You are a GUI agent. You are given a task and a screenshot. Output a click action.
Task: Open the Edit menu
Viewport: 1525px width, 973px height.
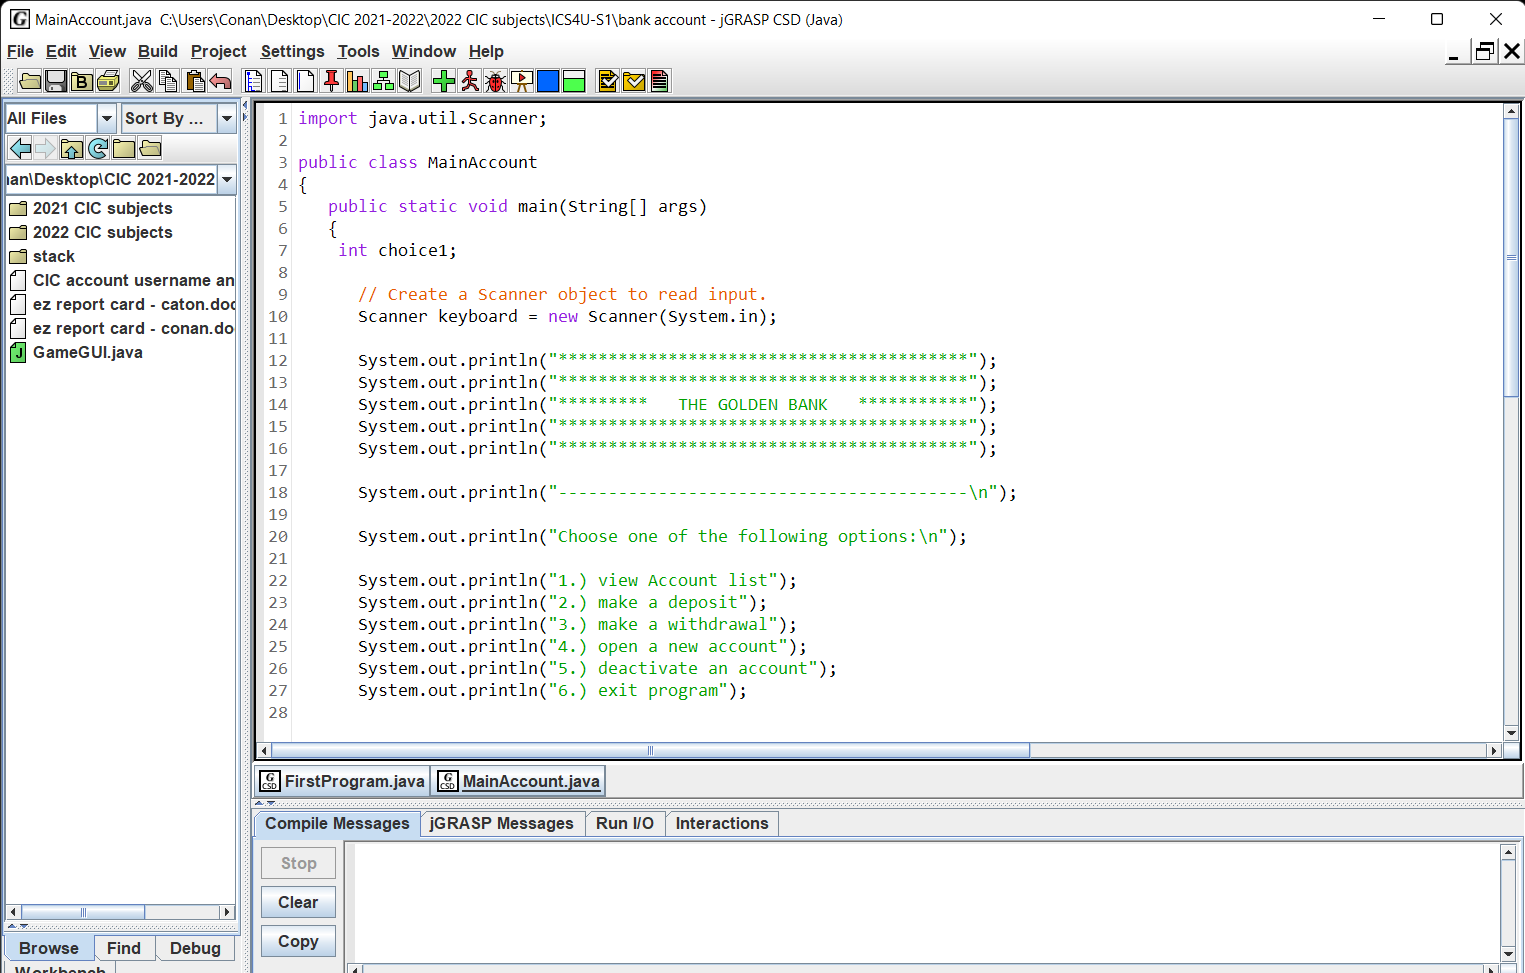pyautogui.click(x=61, y=51)
